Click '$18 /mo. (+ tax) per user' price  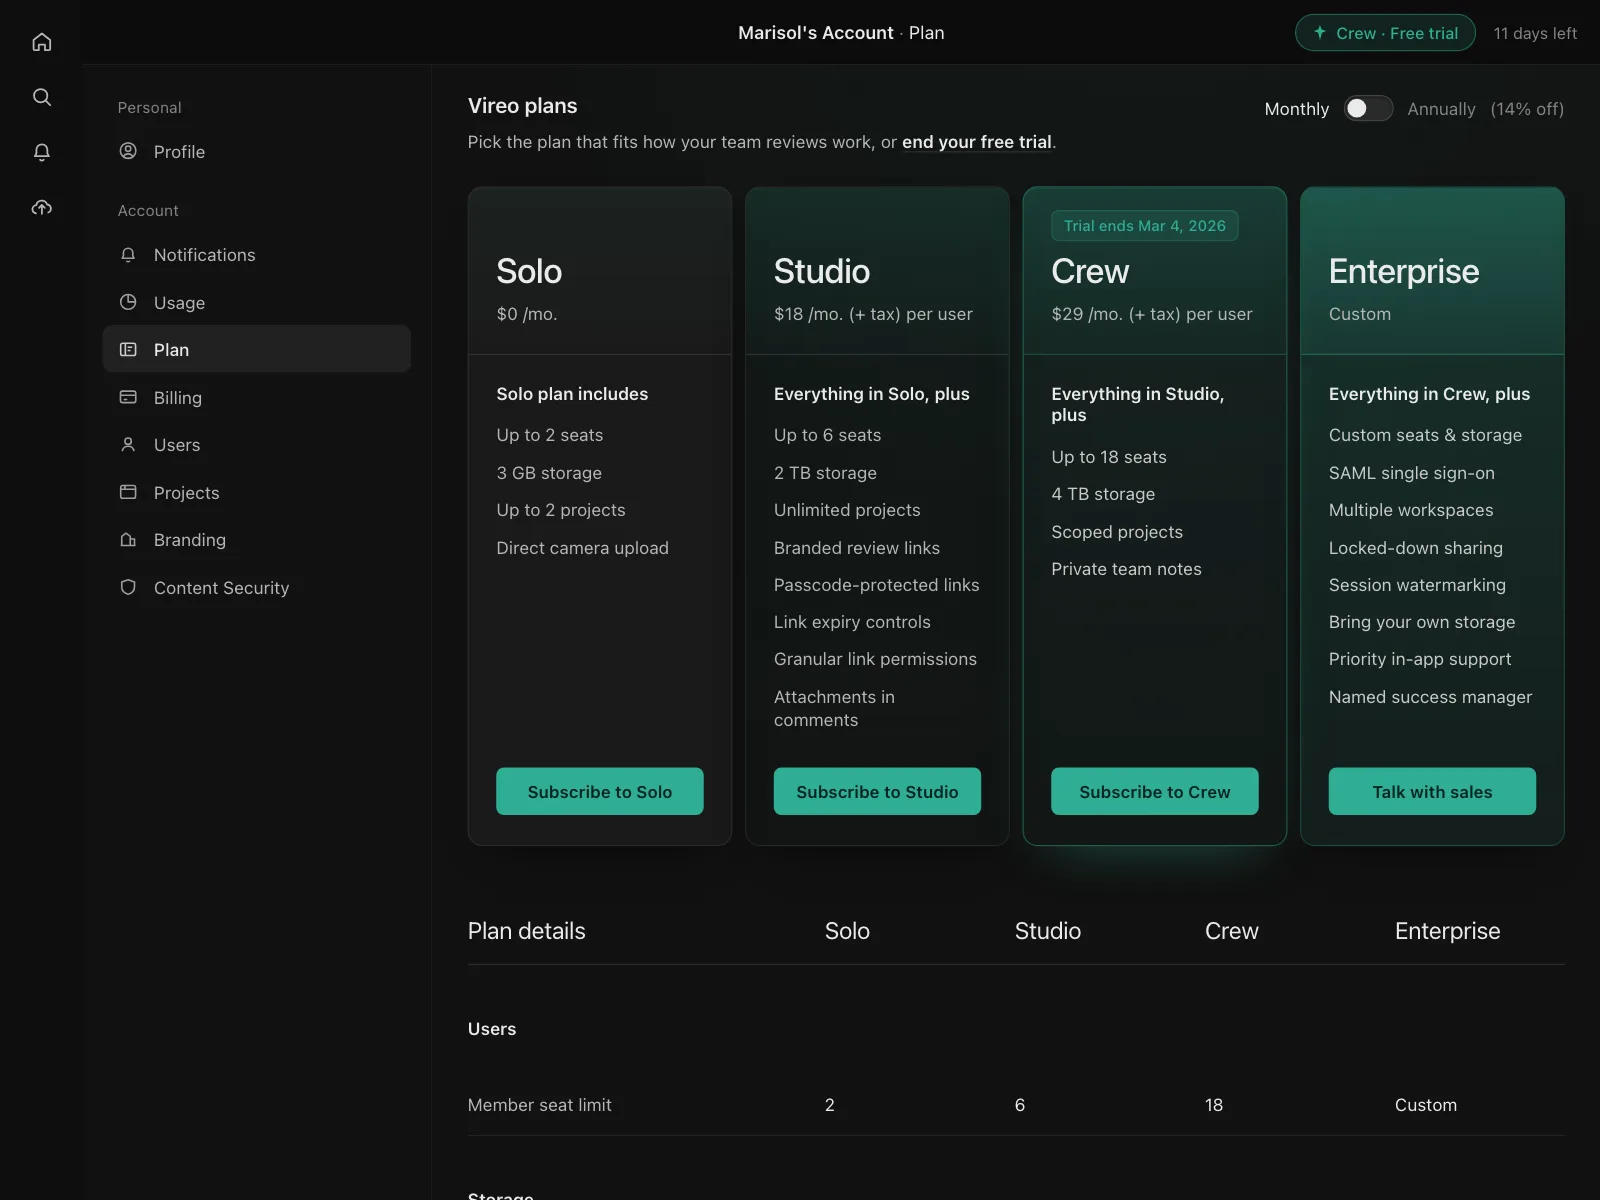pyautogui.click(x=873, y=314)
